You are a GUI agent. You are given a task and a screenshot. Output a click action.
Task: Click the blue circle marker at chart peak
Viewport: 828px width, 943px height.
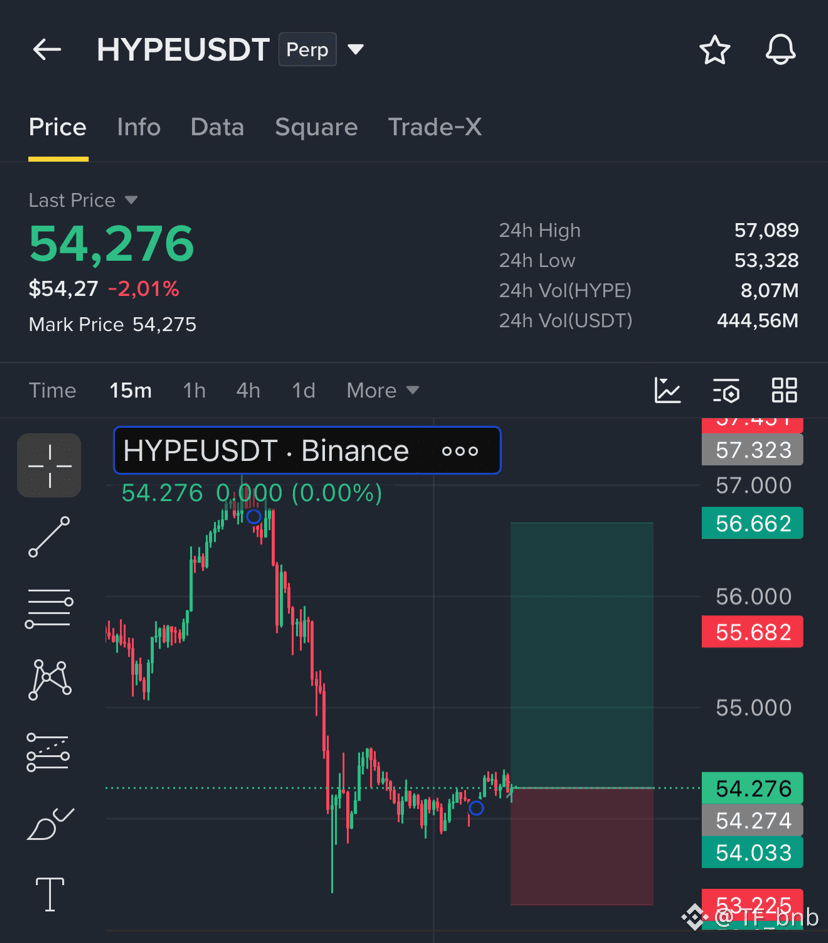[254, 516]
